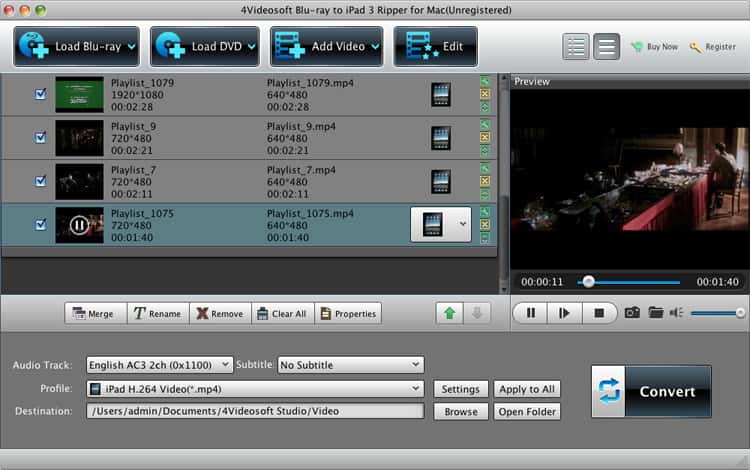Click the Remove button
Screen dimensions: 750x470
tap(221, 314)
